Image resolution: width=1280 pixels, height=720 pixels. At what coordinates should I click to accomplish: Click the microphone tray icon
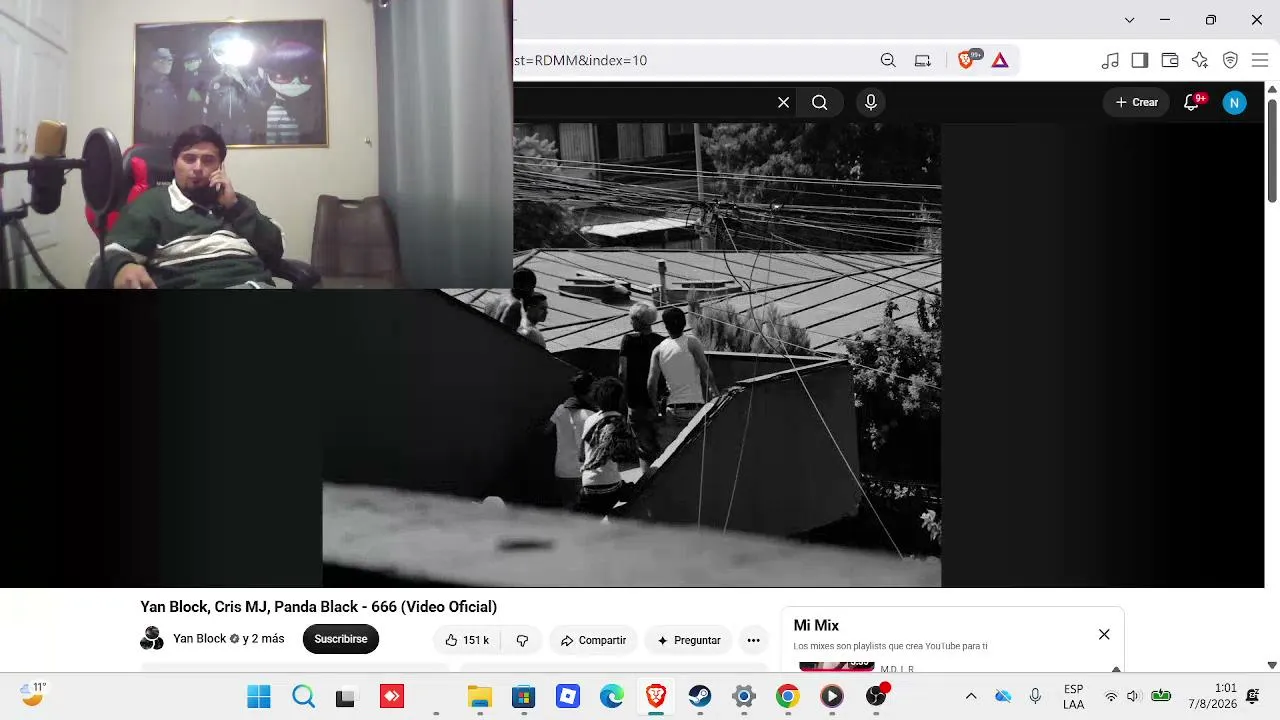(x=1035, y=696)
